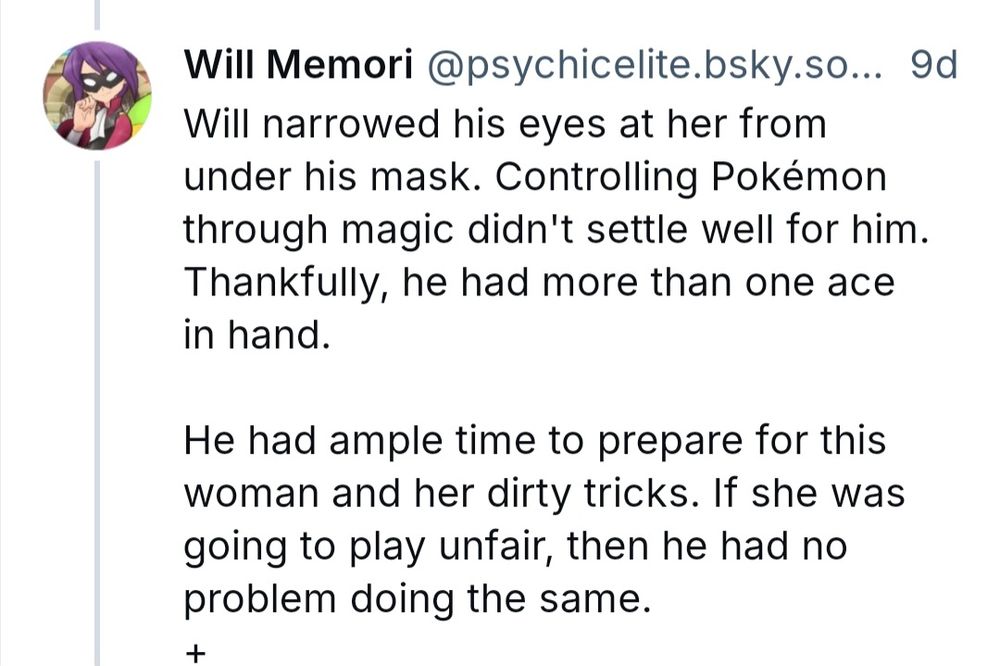The height and width of the screenshot is (666, 1000).
Task: Click the Will Memori display name
Action: [299, 66]
